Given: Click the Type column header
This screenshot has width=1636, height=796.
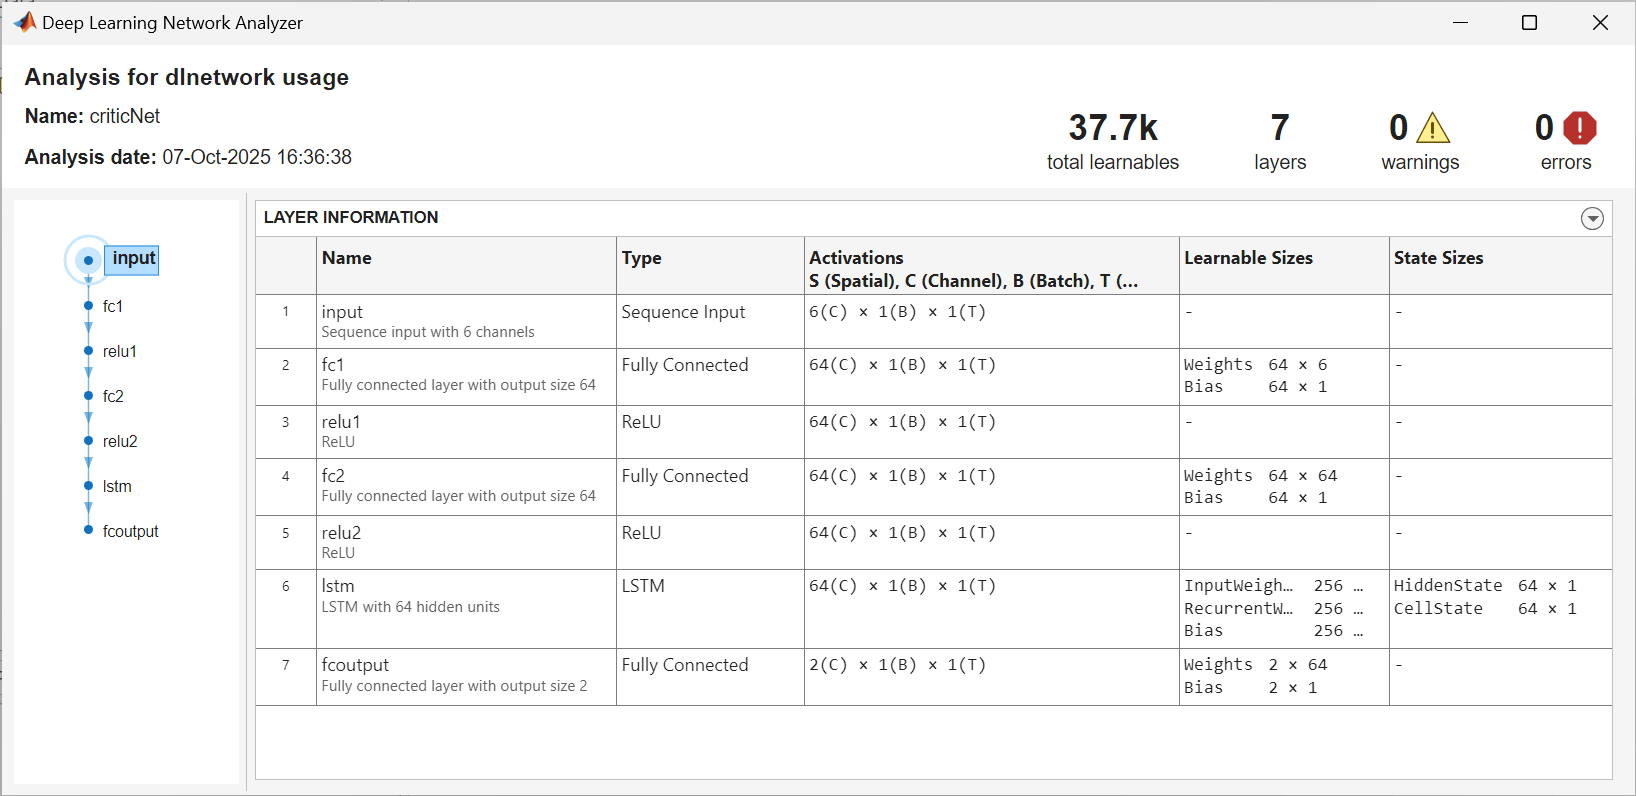Looking at the screenshot, I should pos(642,258).
